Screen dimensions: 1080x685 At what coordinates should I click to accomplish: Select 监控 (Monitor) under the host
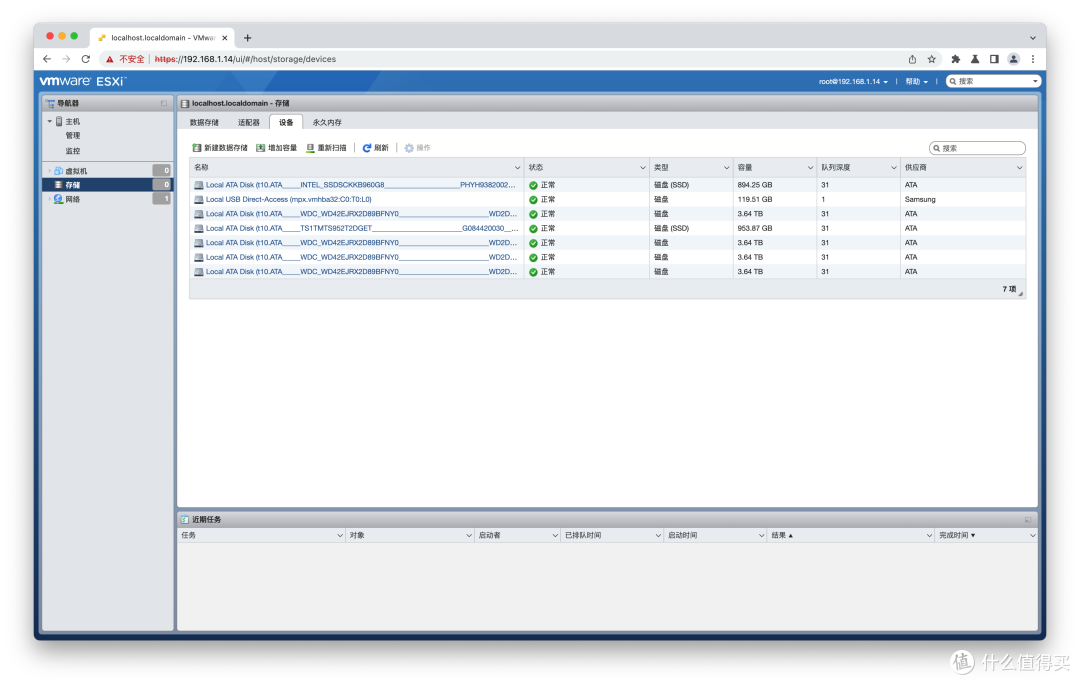pyautogui.click(x=72, y=150)
